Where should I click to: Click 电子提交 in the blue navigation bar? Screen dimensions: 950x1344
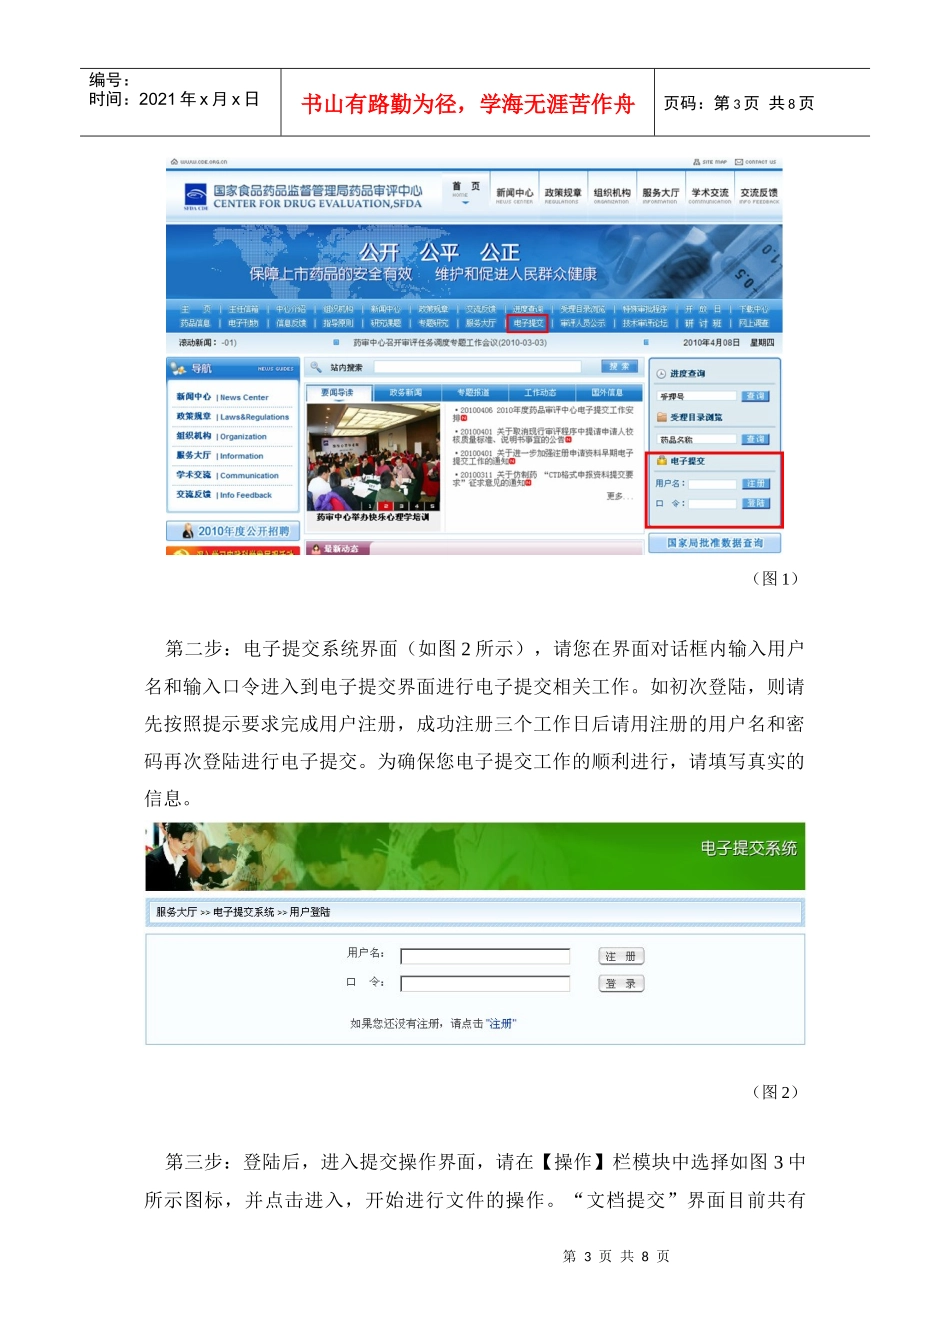pos(528,323)
